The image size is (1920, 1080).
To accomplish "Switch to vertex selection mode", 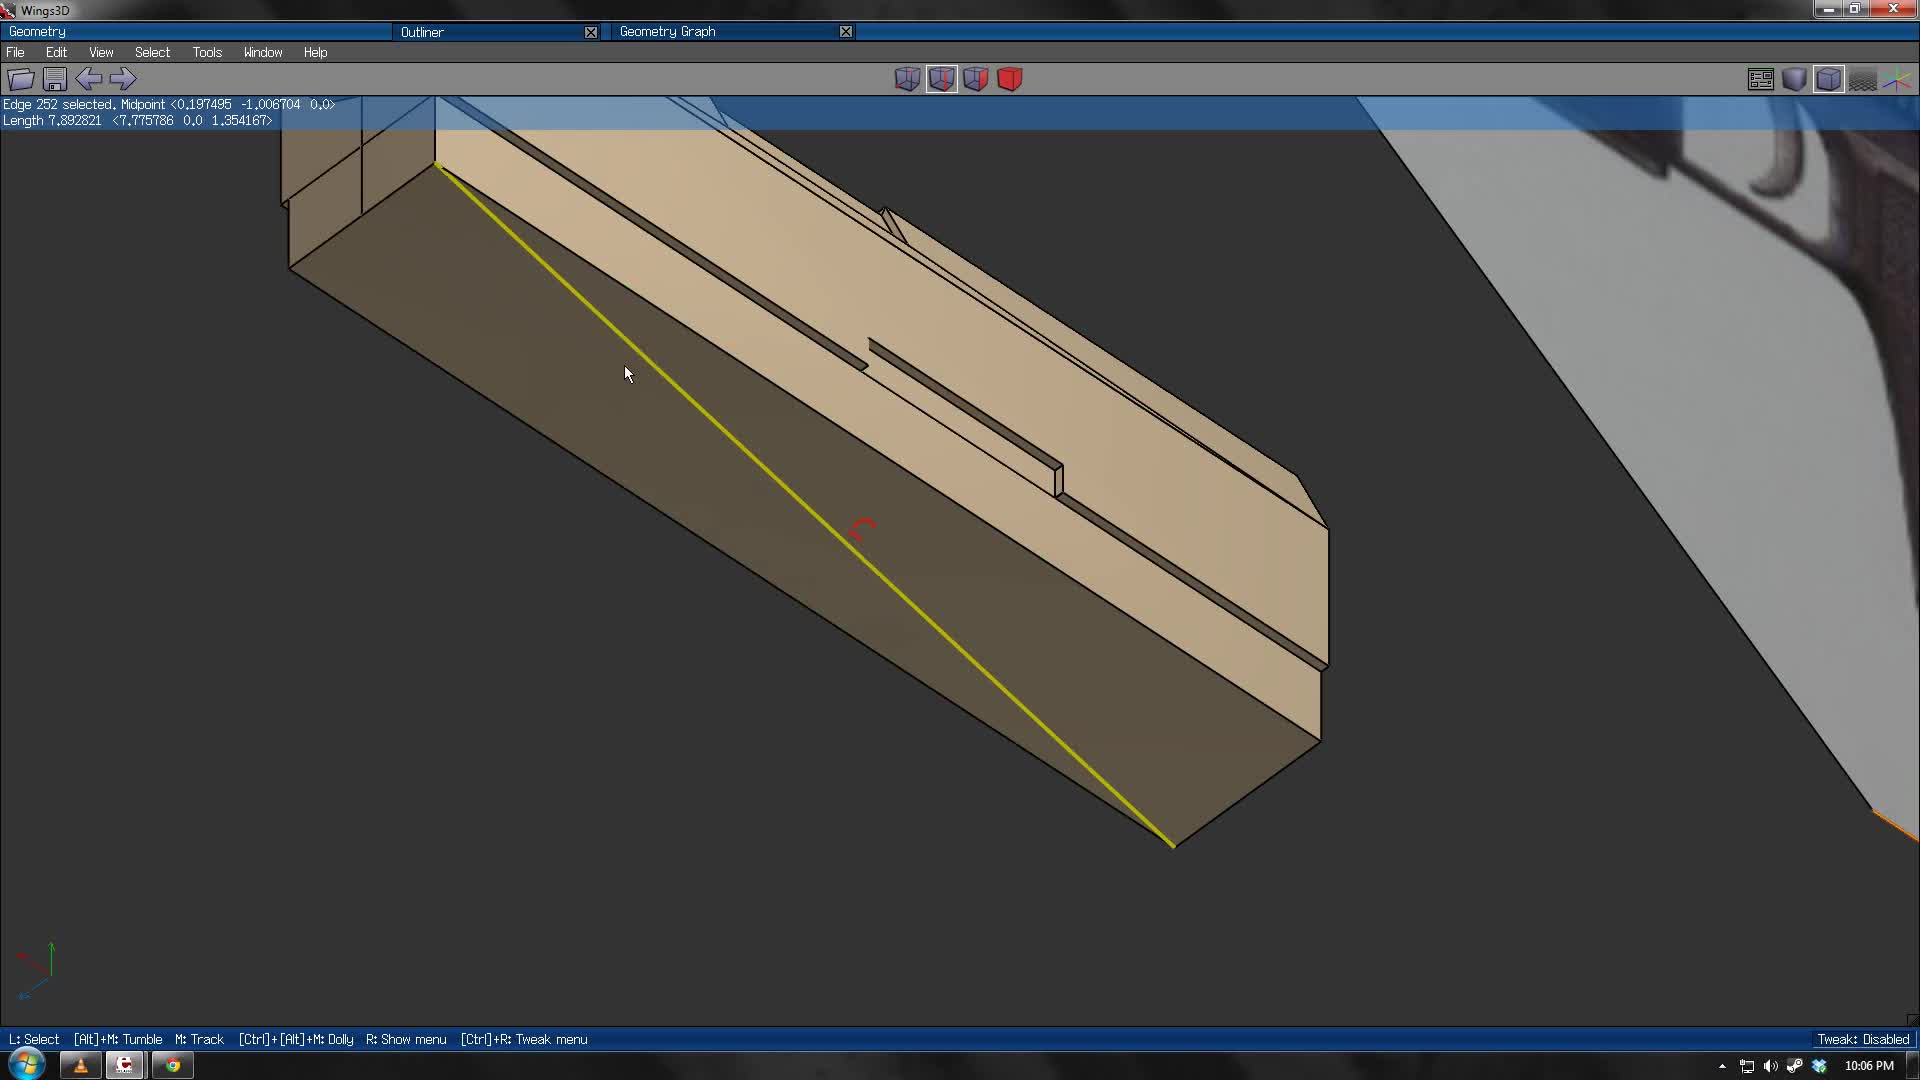I will click(907, 79).
